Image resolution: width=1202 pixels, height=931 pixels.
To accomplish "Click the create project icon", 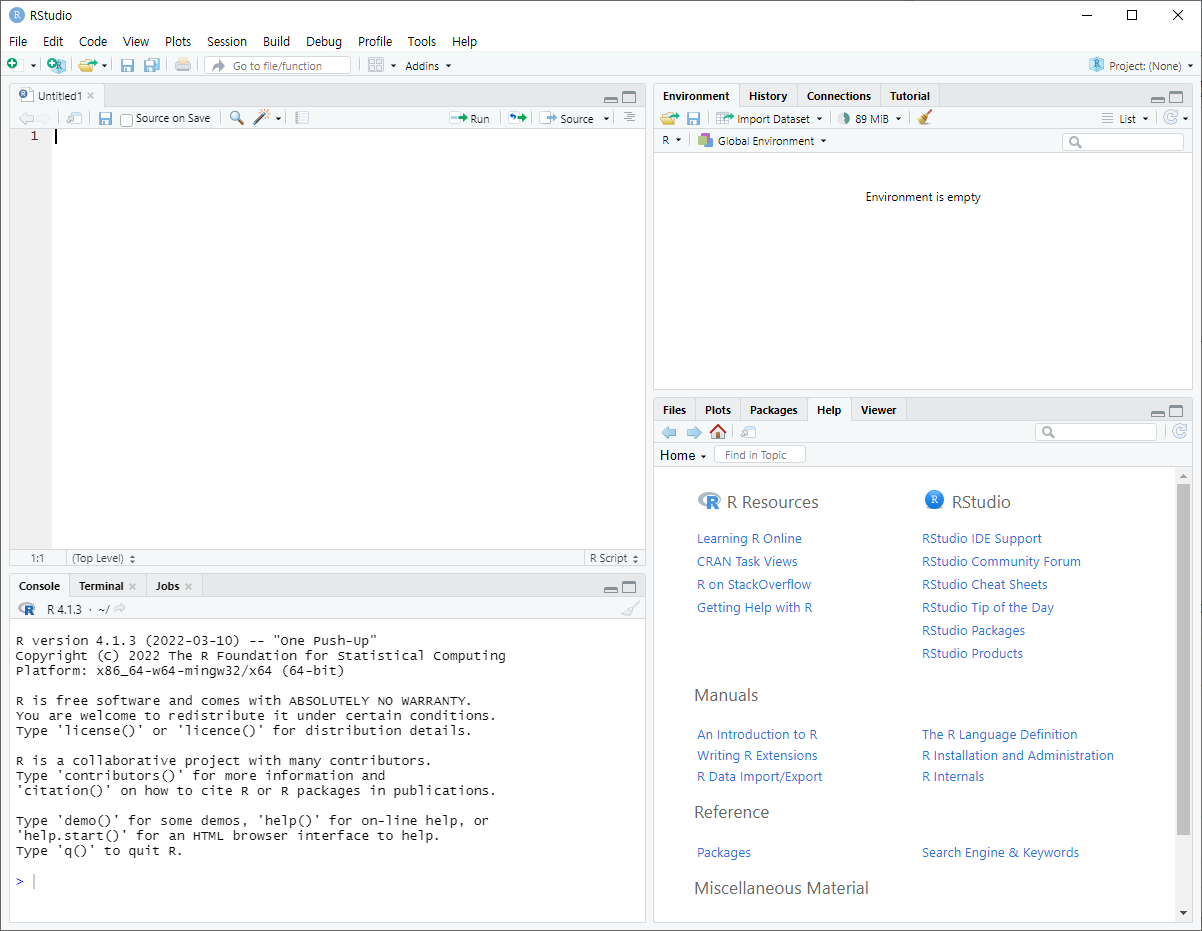I will point(56,65).
